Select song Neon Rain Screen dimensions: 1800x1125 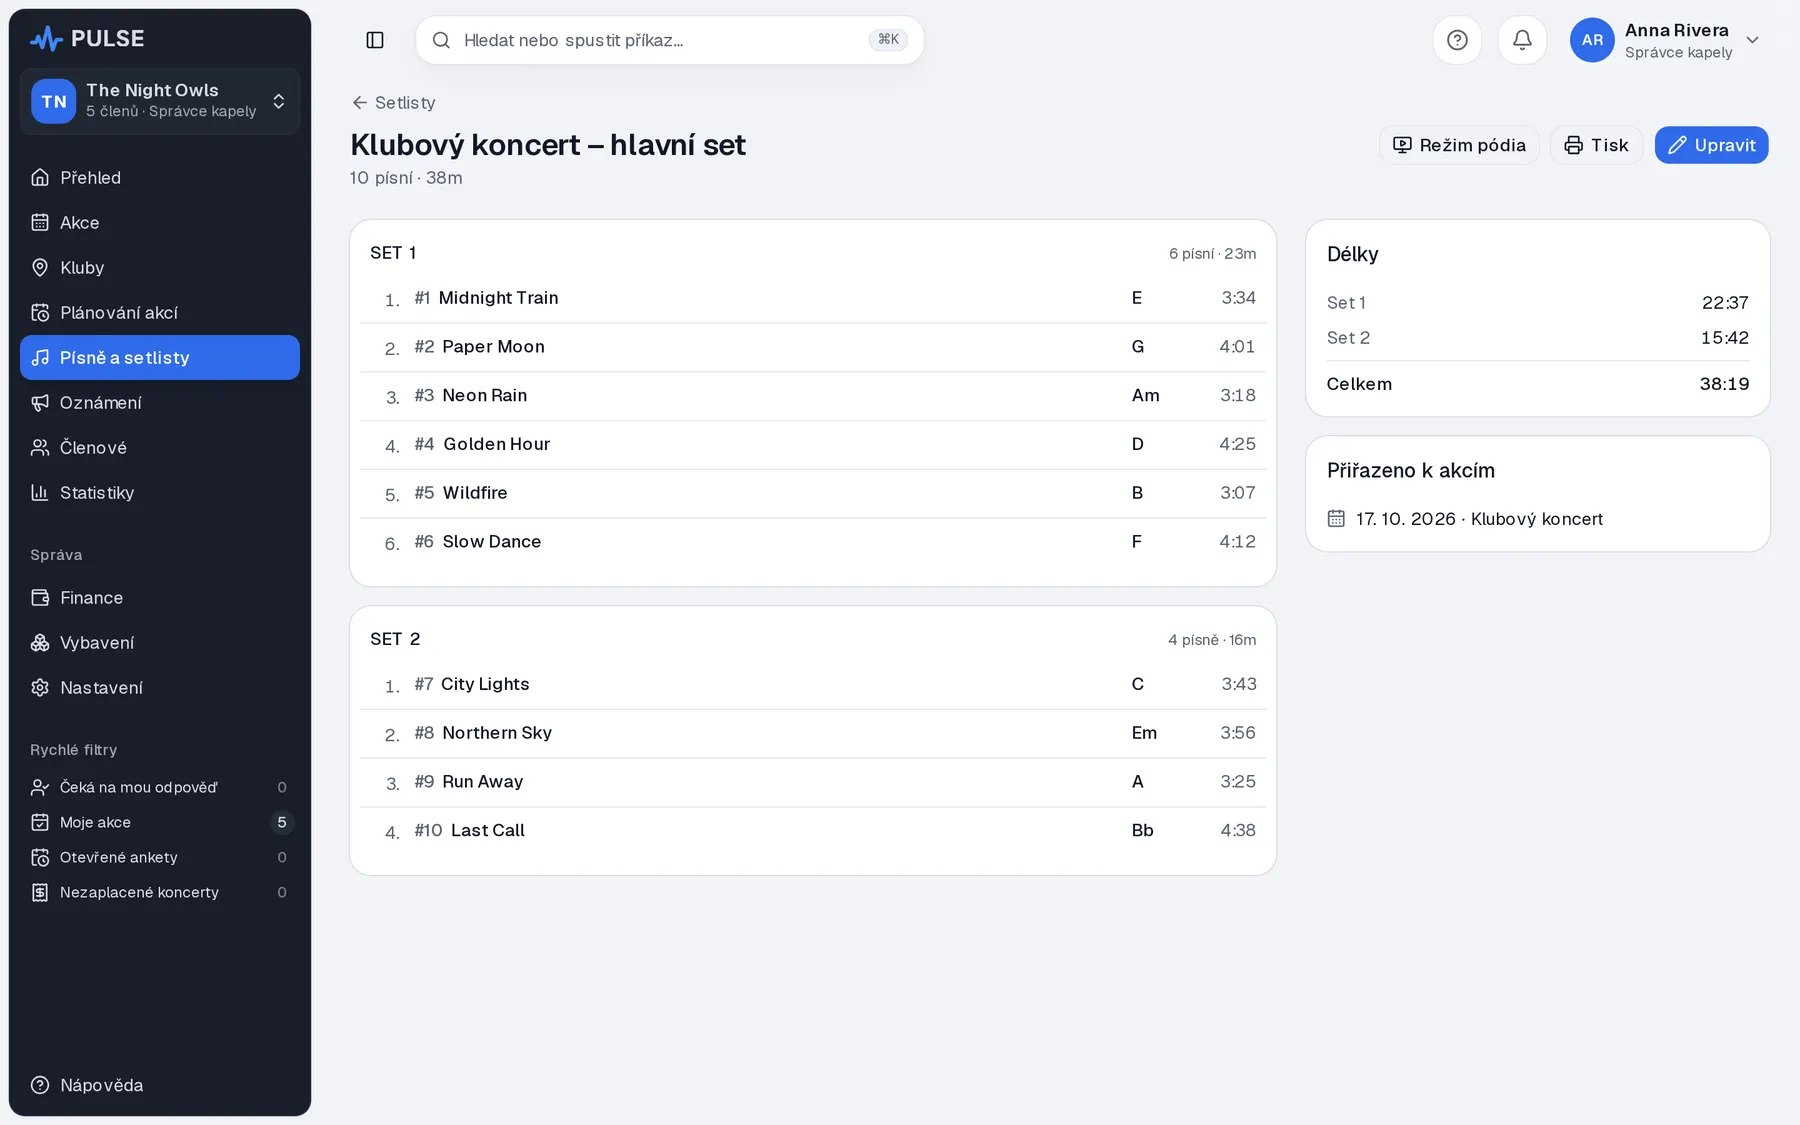[x=813, y=396]
